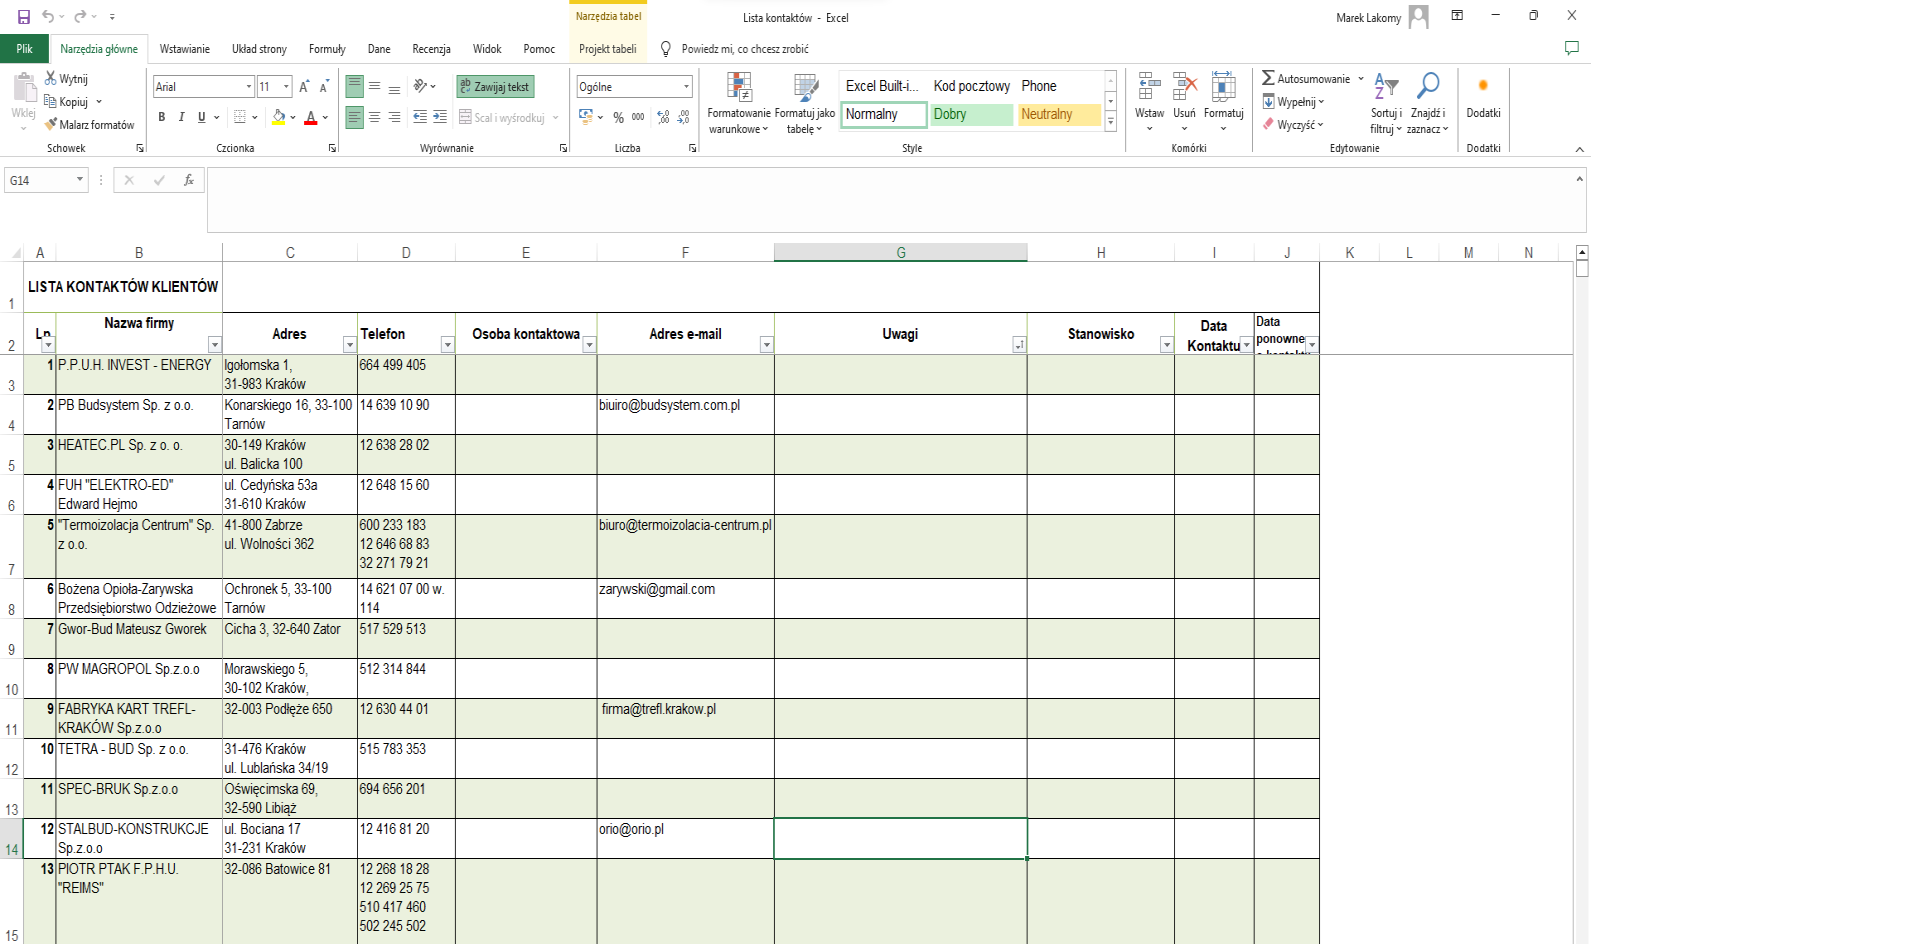Increase font size with larger A icon
This screenshot has width=1920, height=944.
304,87
